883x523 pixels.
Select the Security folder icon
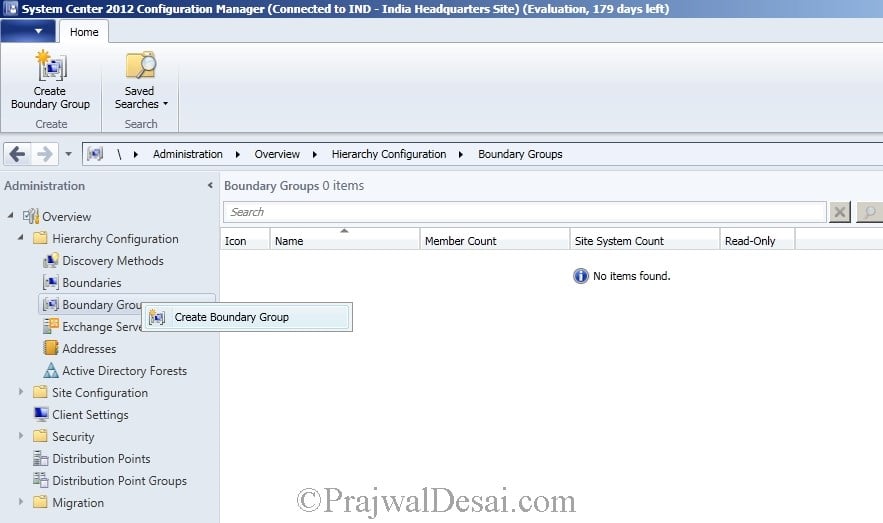[40, 436]
